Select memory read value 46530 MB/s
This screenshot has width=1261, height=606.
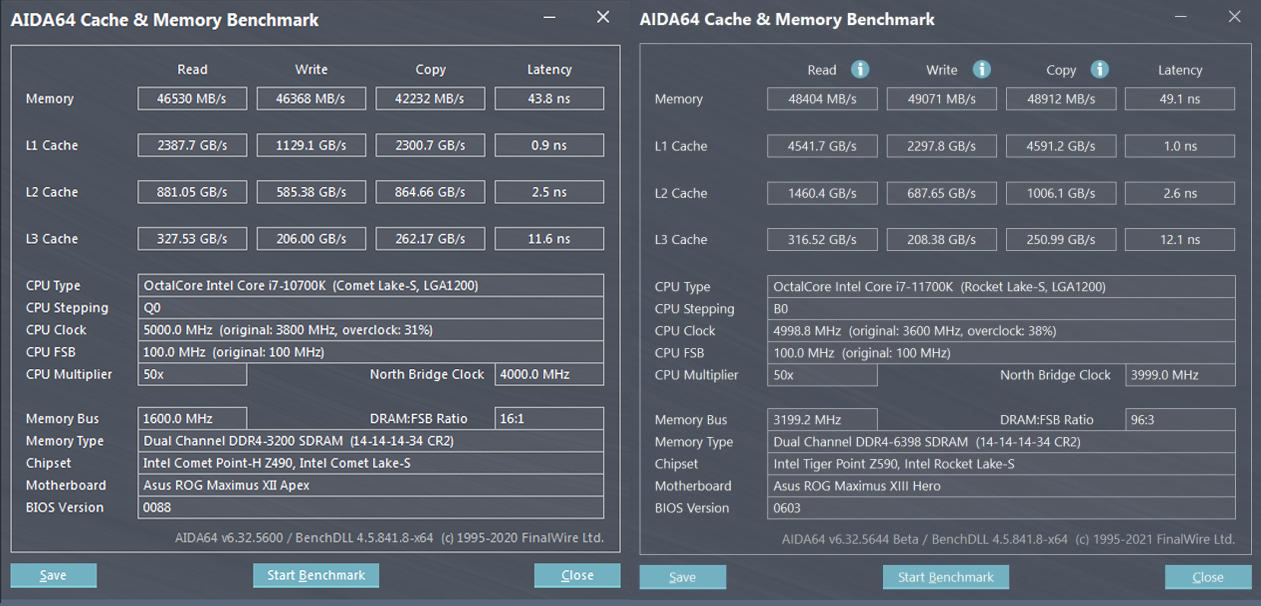click(192, 98)
